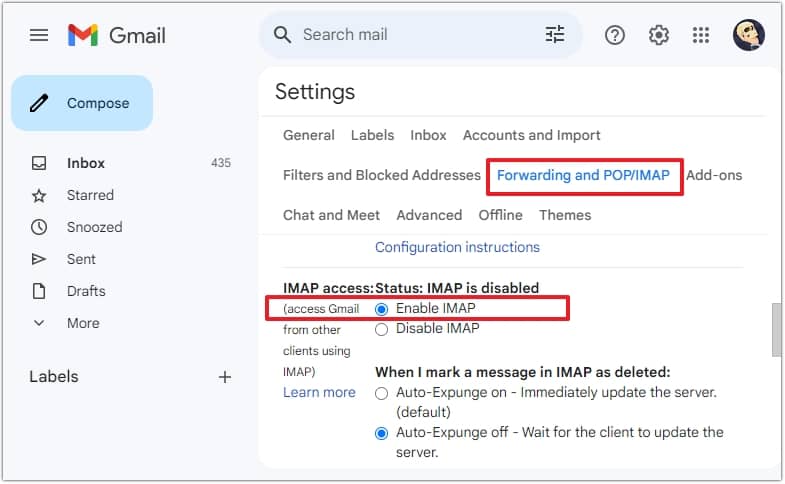Click the Snoozed clock icon

tap(39, 227)
